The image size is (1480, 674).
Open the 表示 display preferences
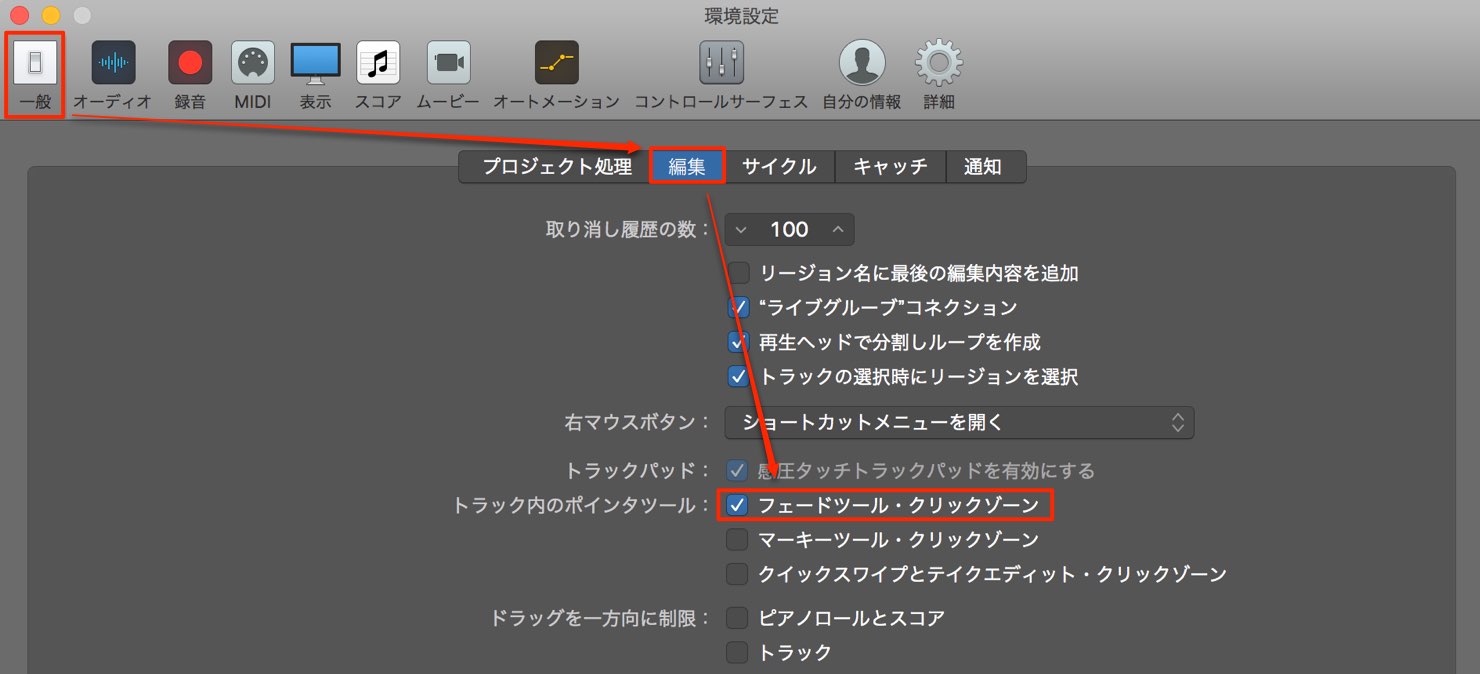(315, 75)
